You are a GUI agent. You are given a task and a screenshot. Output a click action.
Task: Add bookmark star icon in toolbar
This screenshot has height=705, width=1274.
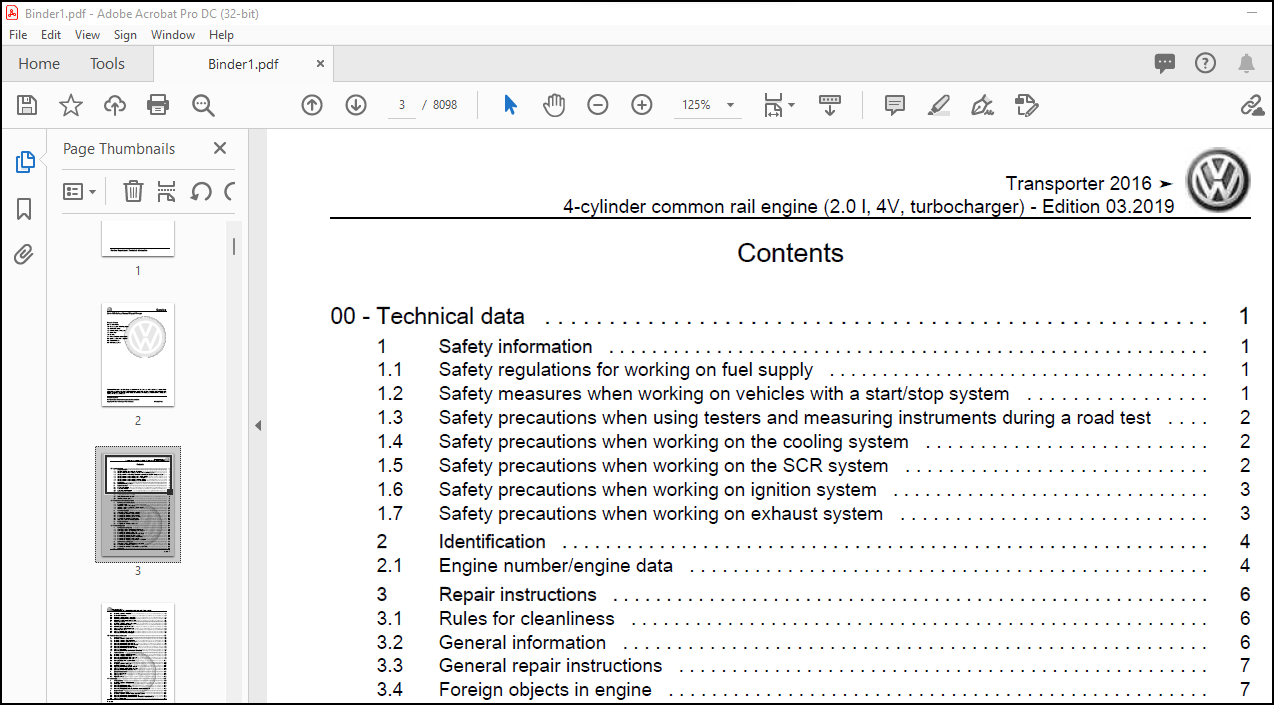(x=71, y=105)
